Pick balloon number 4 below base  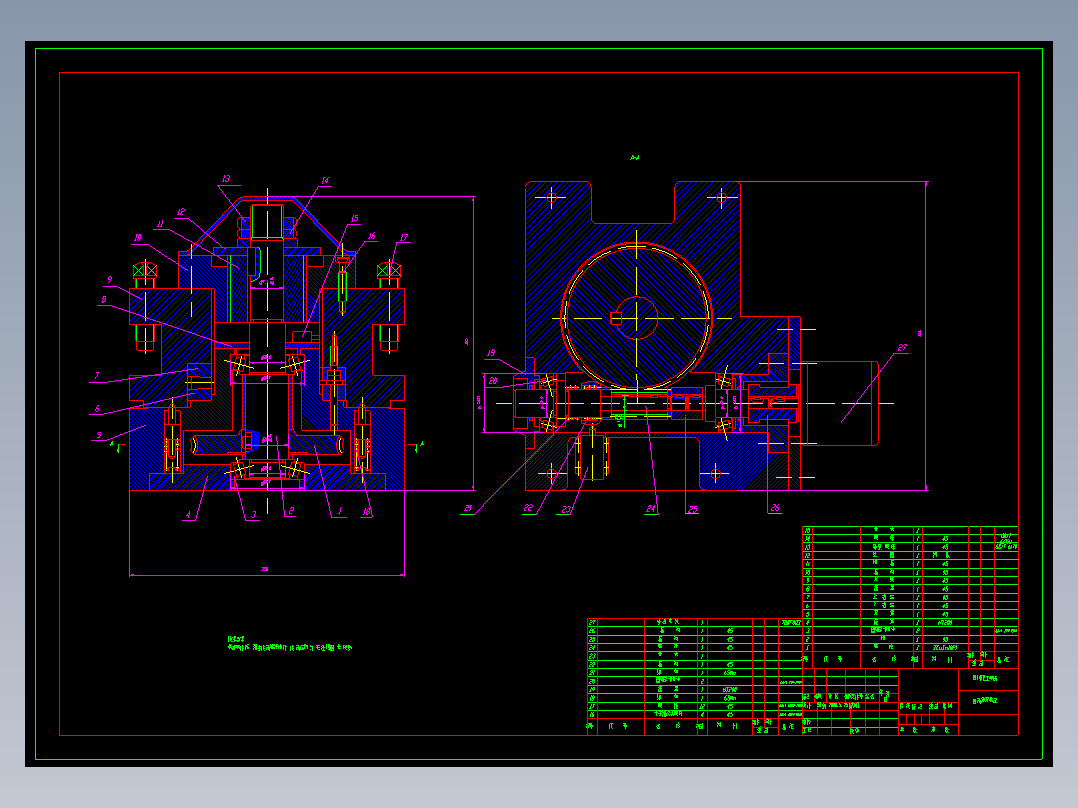coord(188,514)
